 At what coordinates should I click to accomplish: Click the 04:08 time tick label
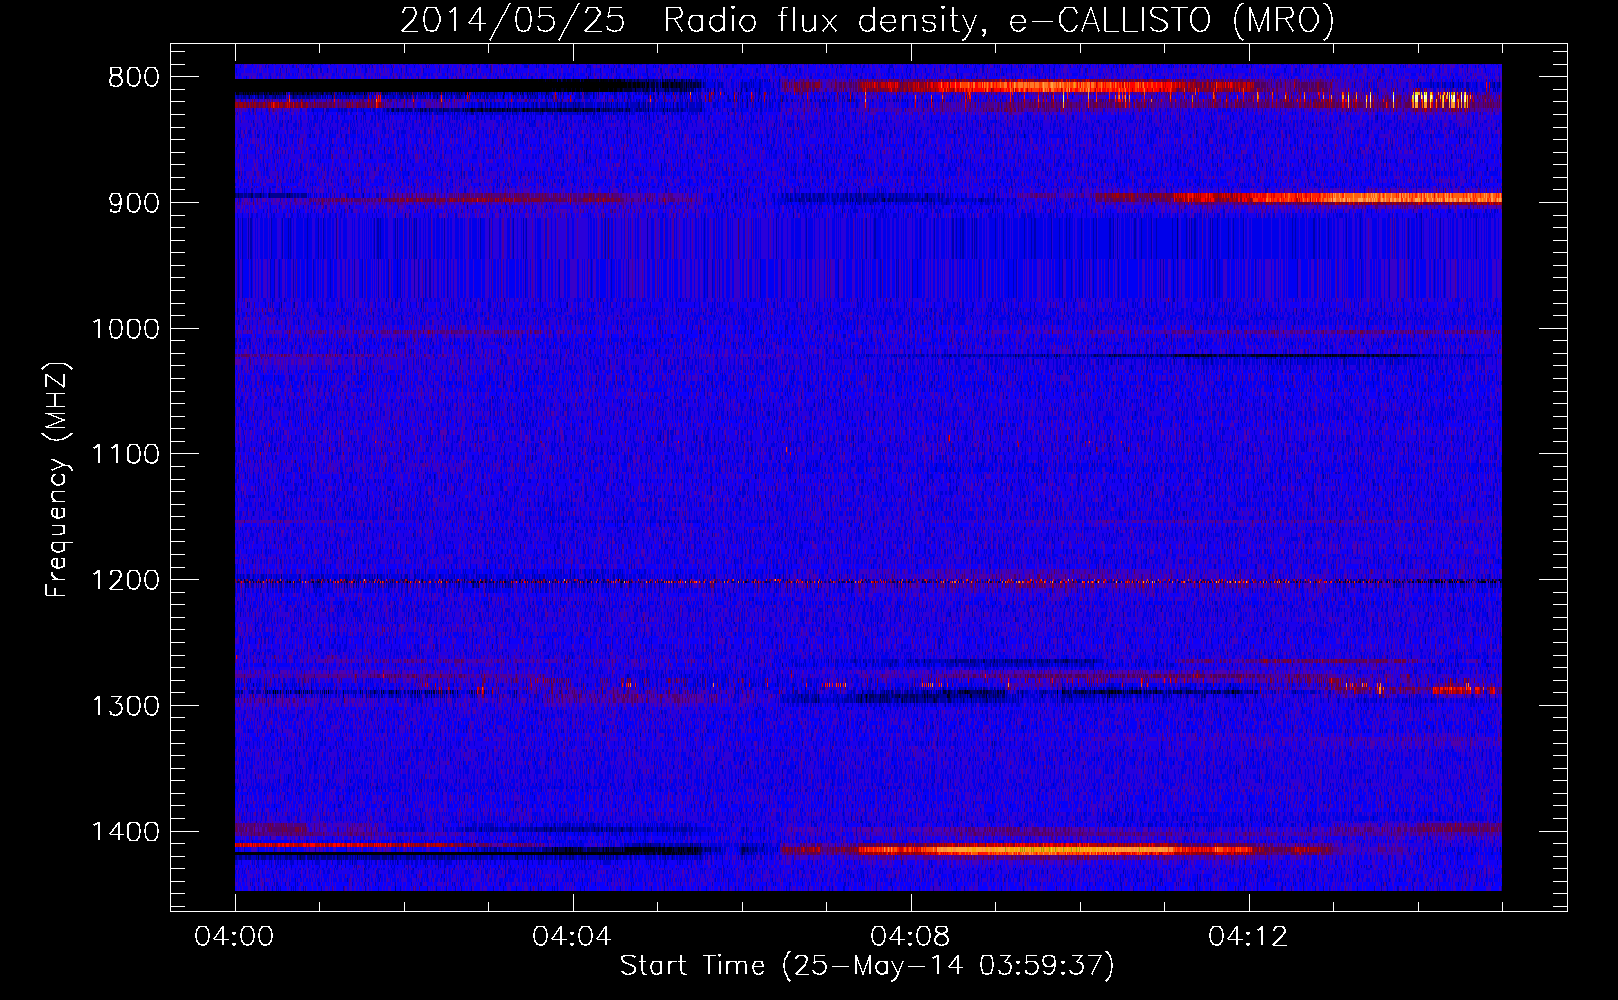click(x=910, y=937)
